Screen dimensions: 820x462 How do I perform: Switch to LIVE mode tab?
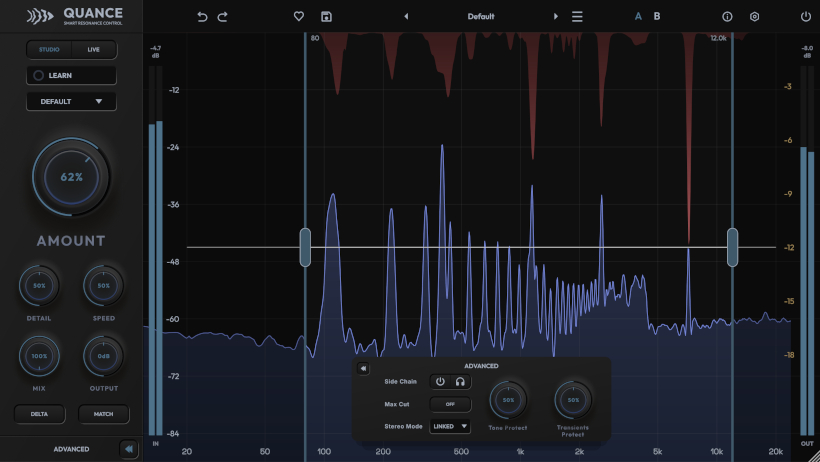(x=94, y=50)
